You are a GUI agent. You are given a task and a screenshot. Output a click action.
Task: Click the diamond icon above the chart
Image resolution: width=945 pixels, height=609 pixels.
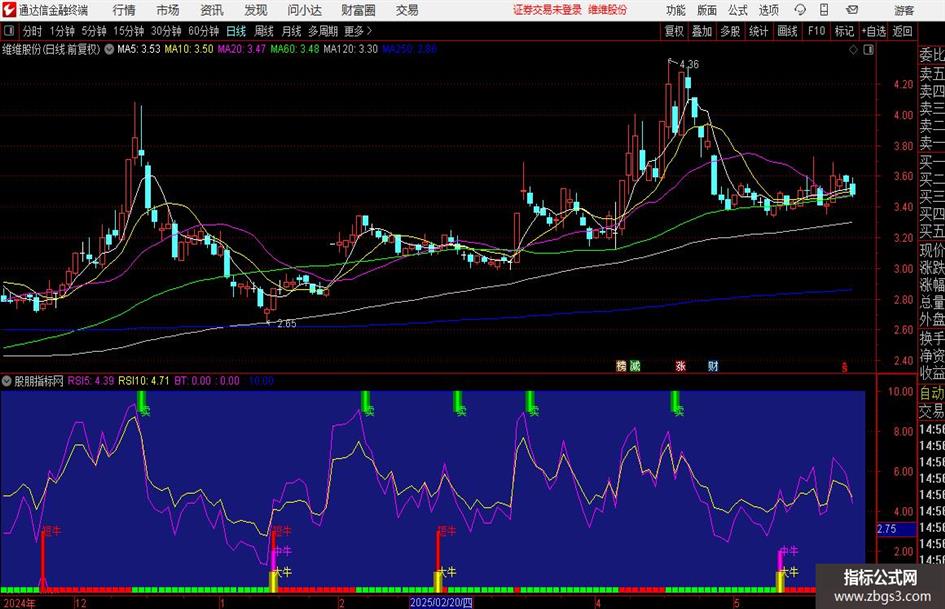(853, 50)
